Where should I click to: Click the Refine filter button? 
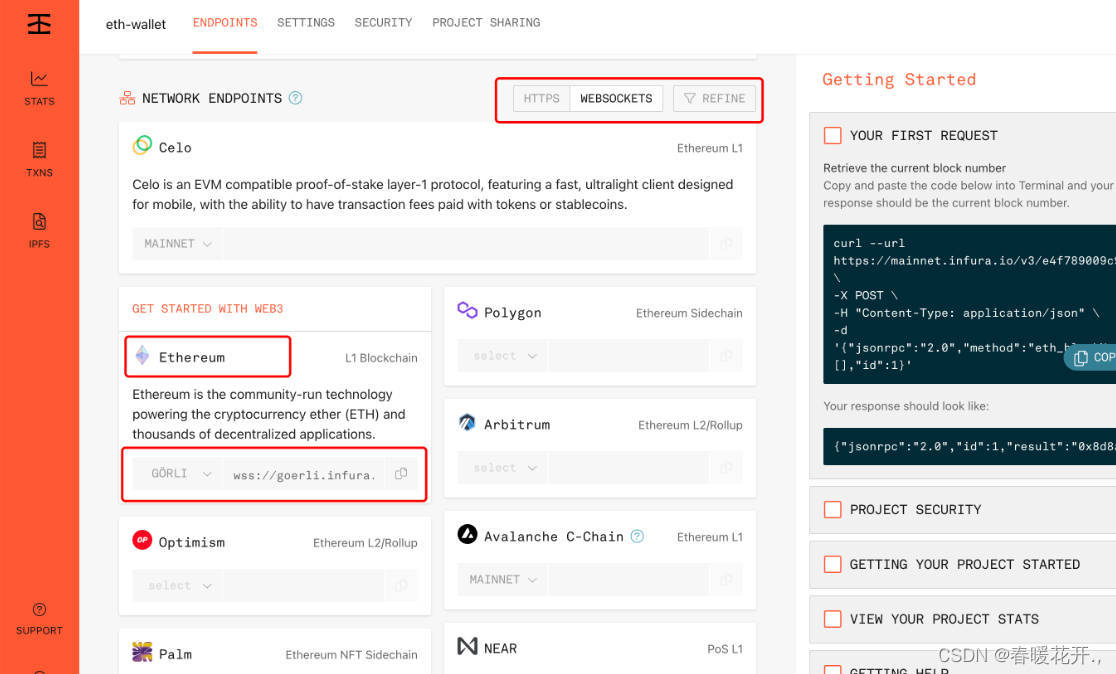point(715,98)
